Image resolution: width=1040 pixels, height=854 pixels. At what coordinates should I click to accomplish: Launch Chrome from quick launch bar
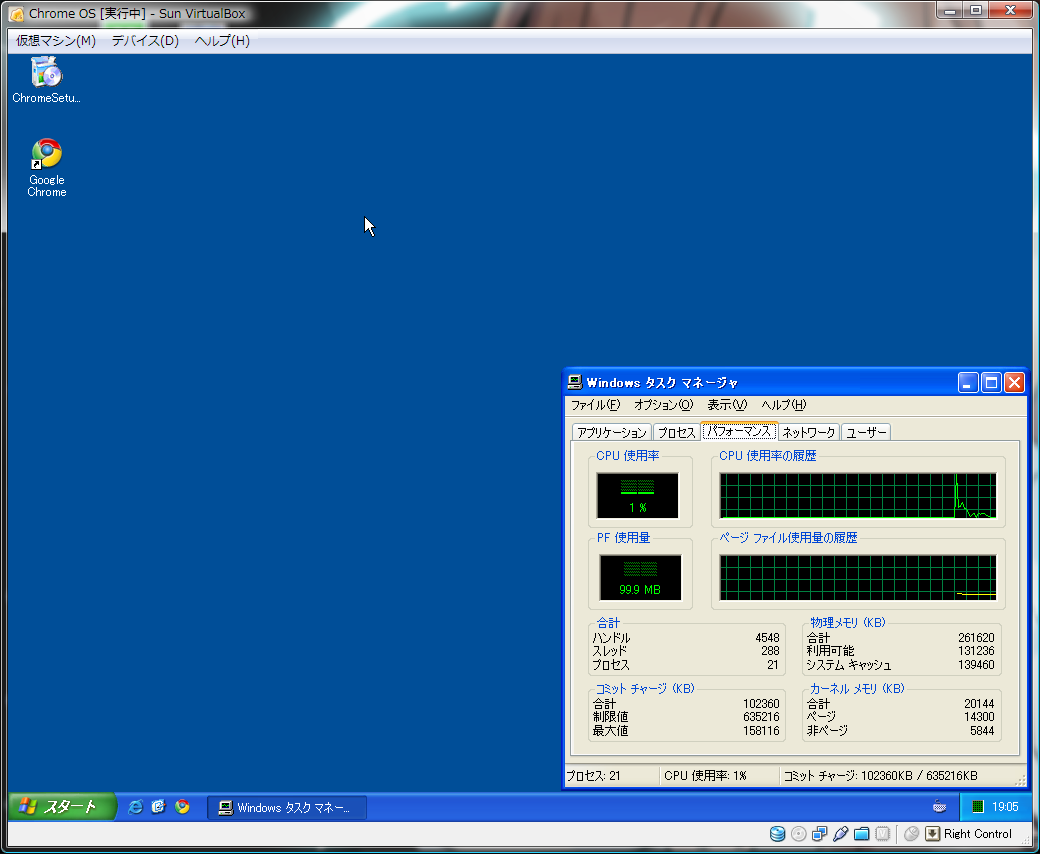click(182, 806)
